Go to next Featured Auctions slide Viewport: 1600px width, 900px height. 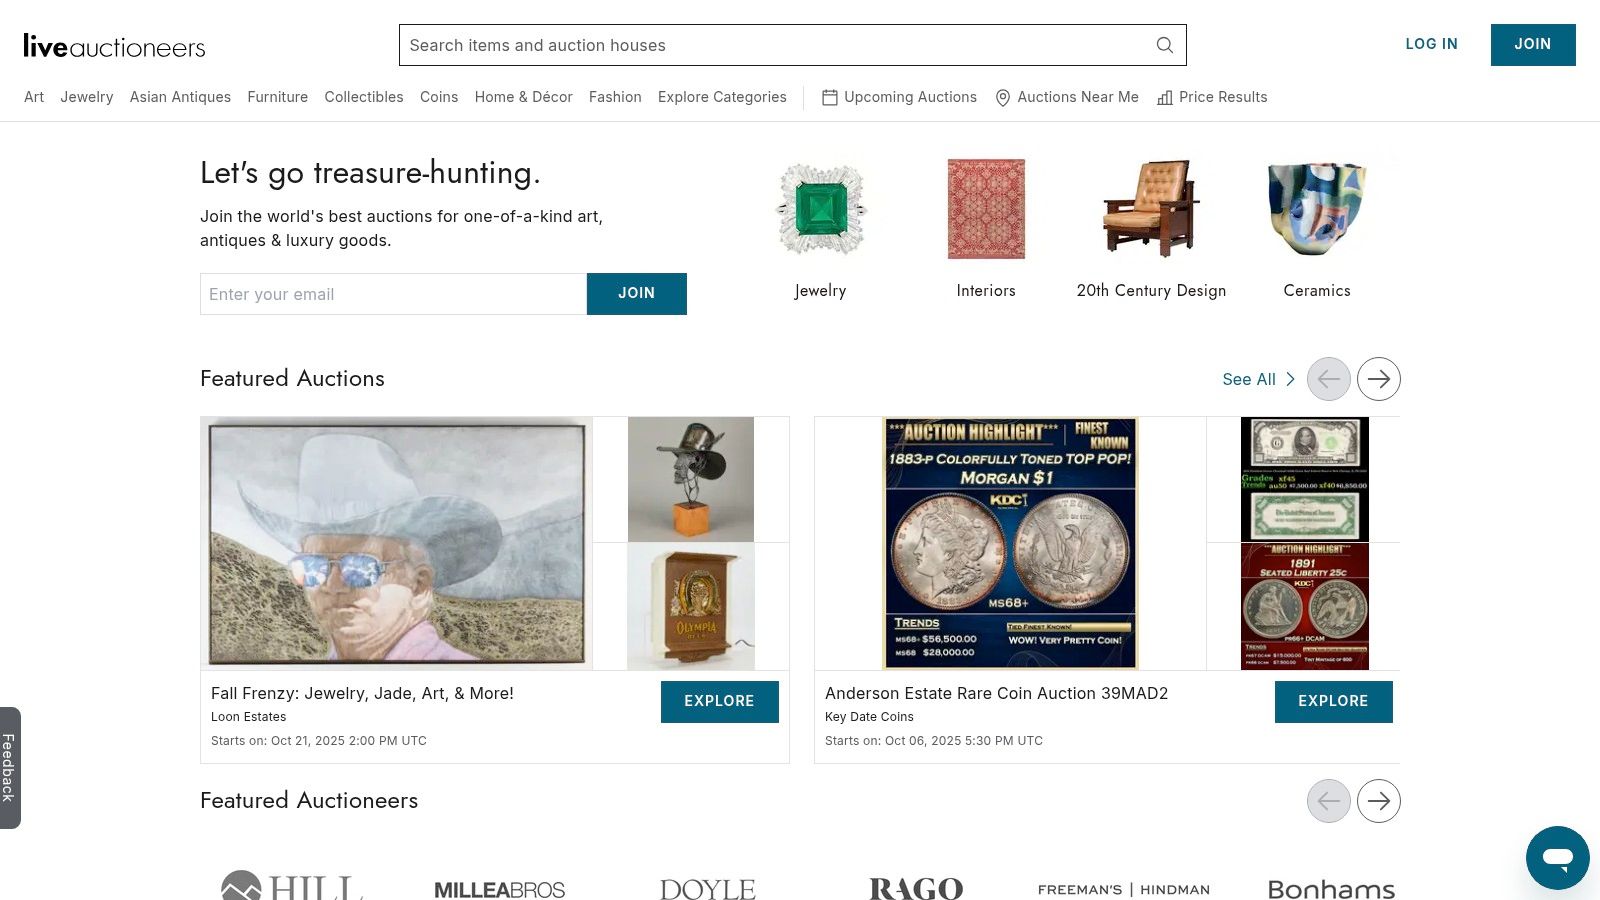(1378, 379)
